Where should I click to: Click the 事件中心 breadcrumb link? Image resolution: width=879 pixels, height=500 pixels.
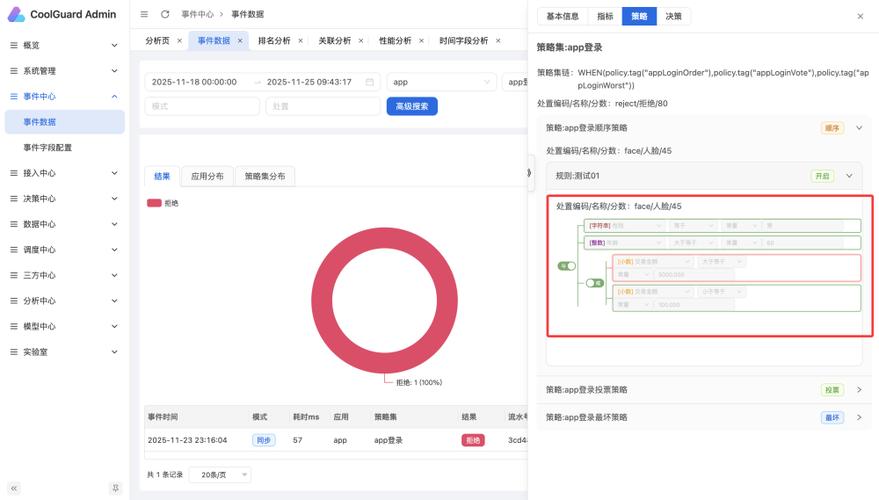tap(197, 14)
